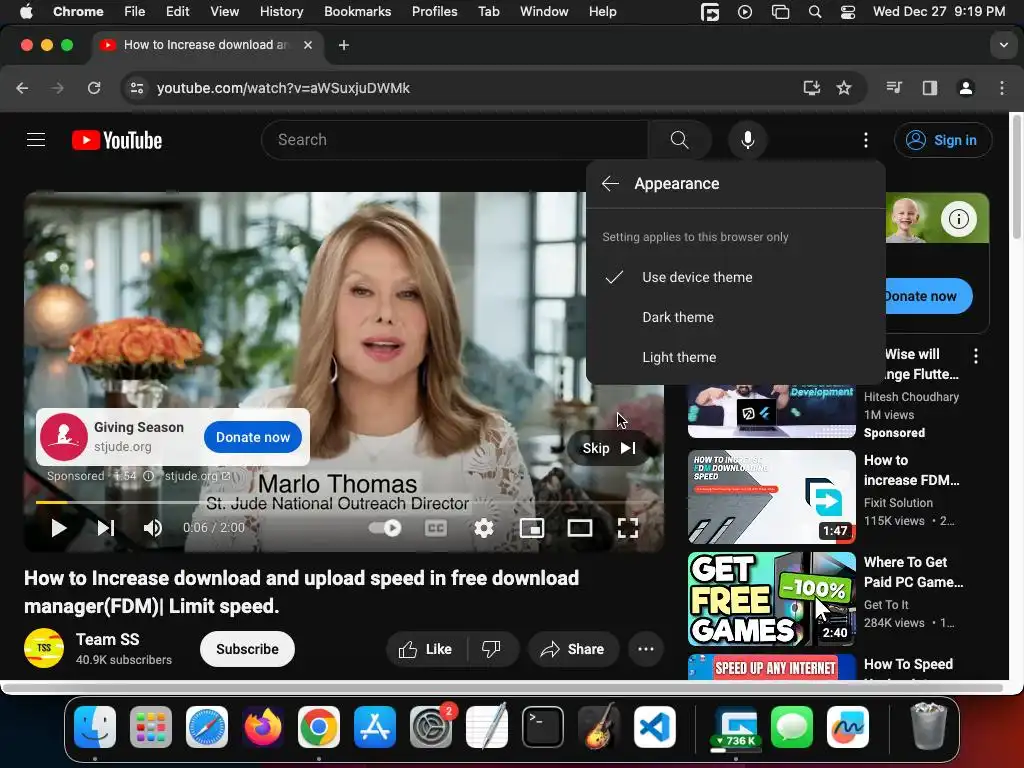Open tab search dropdown arrow
The image size is (1024, 768).
coord(1003,45)
